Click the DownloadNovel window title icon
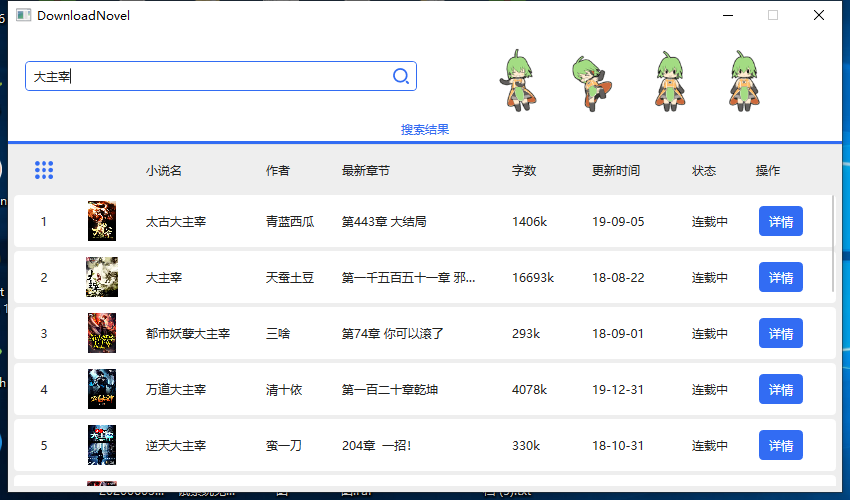850x500 pixels. [23, 15]
